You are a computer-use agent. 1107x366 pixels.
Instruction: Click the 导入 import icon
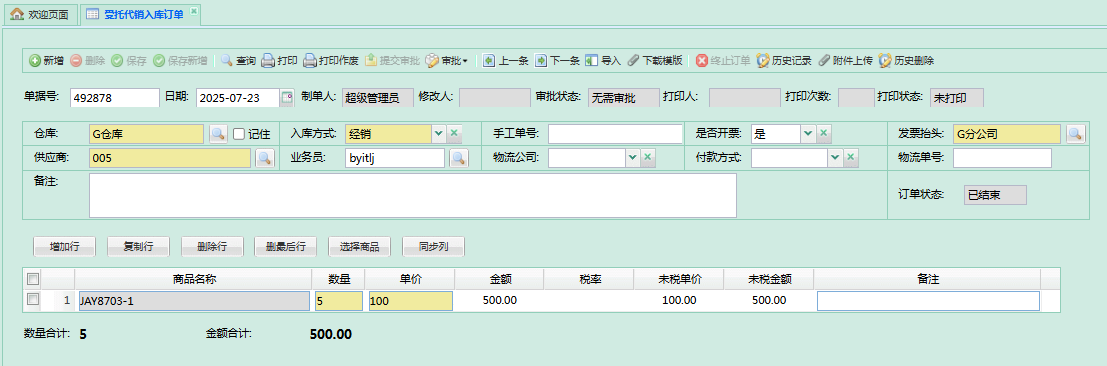coord(592,61)
